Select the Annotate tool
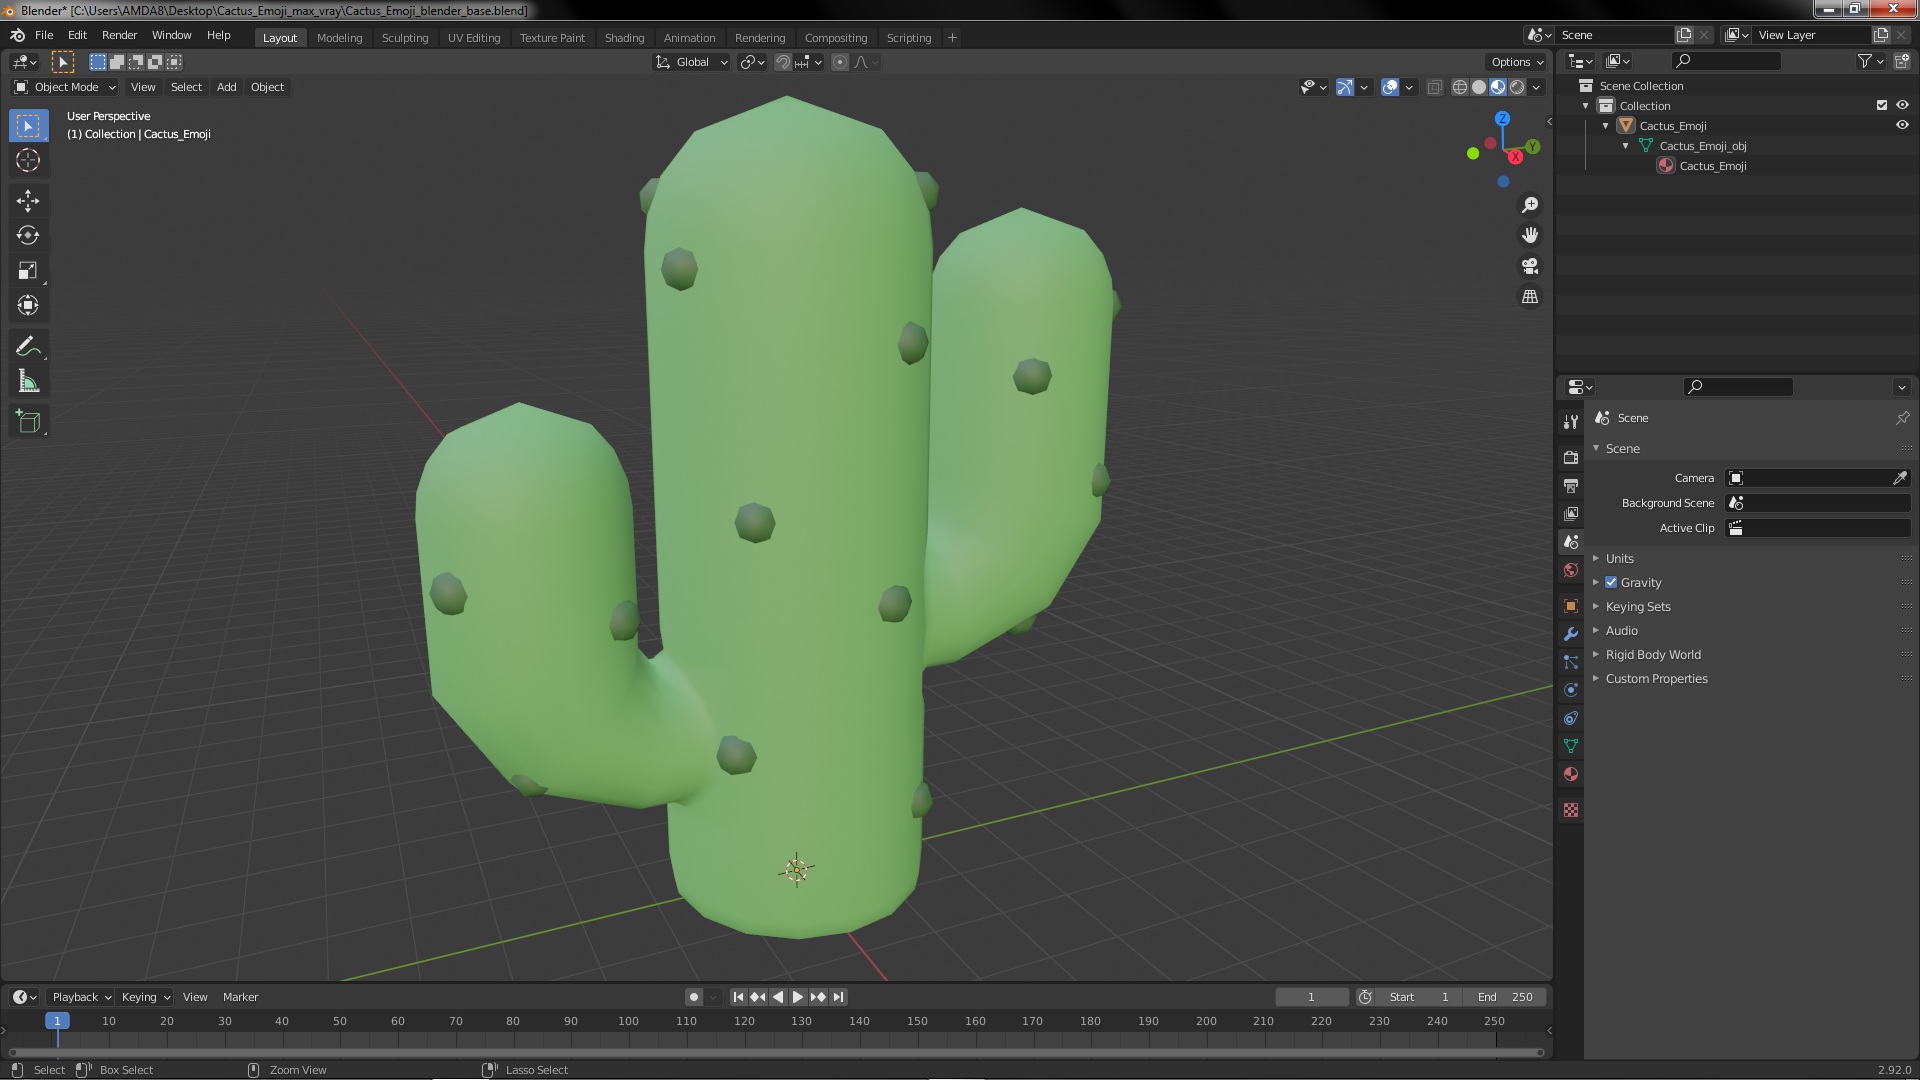Screen dimensions: 1920x1080 (28, 347)
